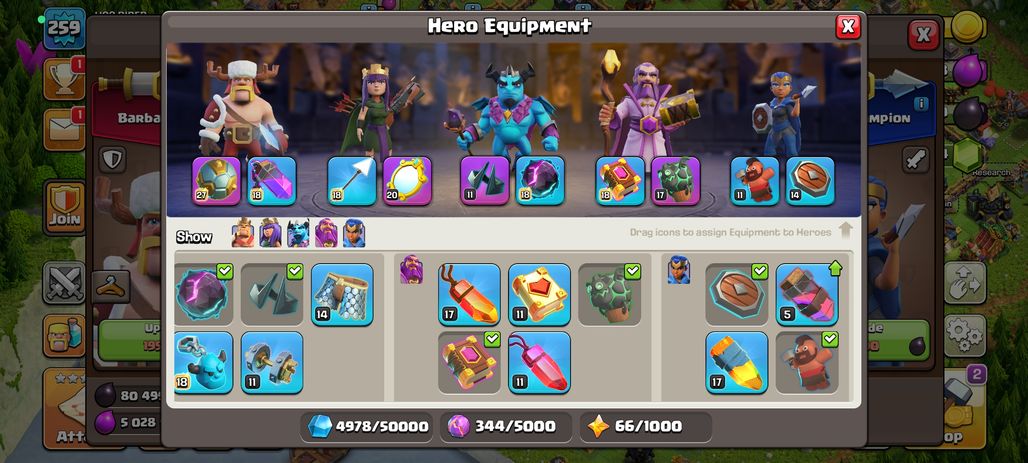Select the Healing Tome level 11 equipment
Screen dimensions: 1028x463
click(x=539, y=294)
